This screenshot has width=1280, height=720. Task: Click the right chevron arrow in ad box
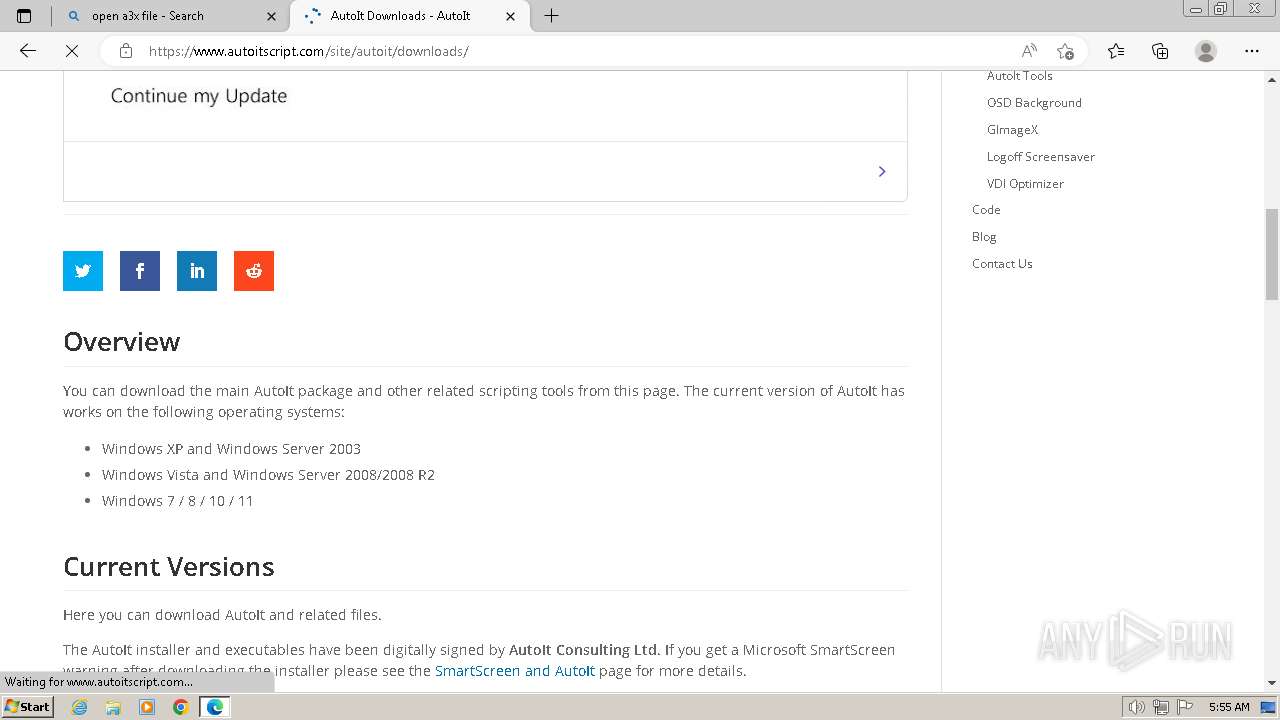point(882,172)
